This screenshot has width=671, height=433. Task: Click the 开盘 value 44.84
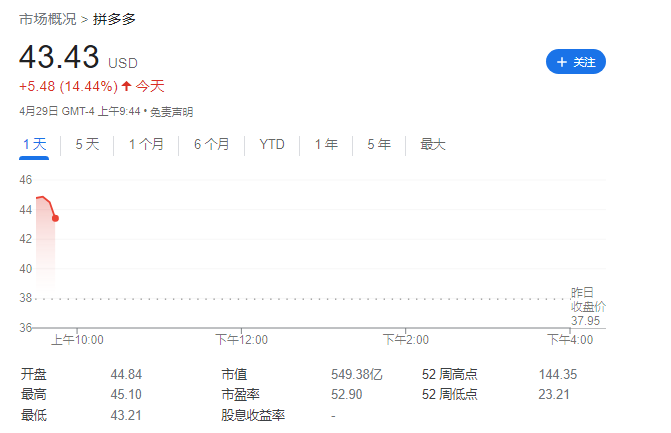[126, 374]
